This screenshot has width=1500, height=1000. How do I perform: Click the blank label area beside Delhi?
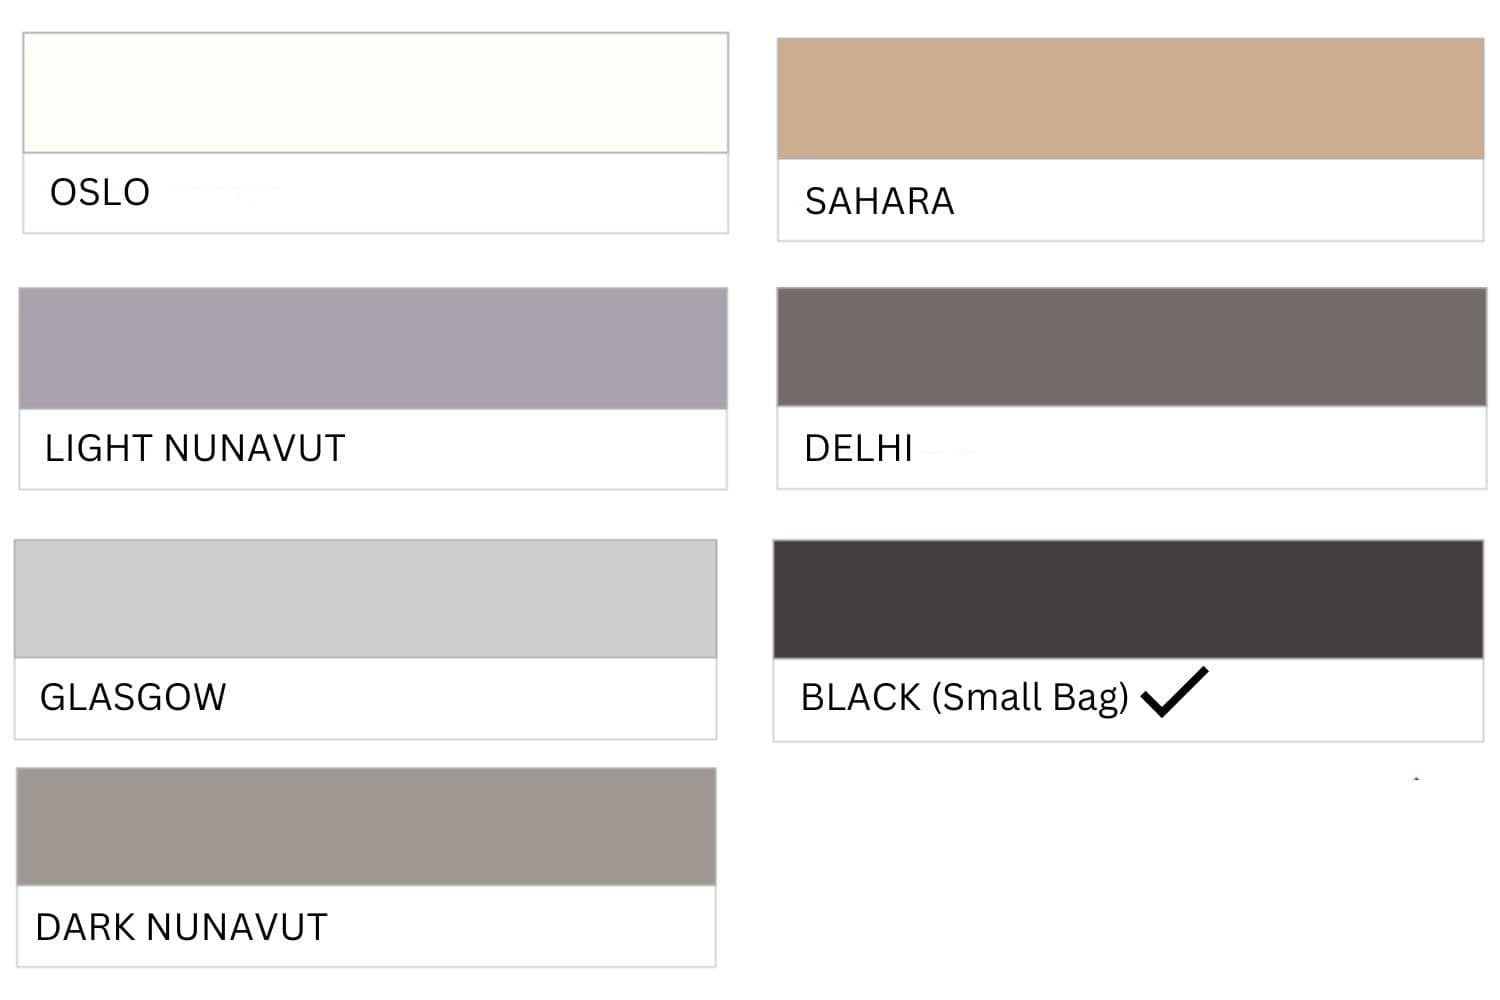1200,448
